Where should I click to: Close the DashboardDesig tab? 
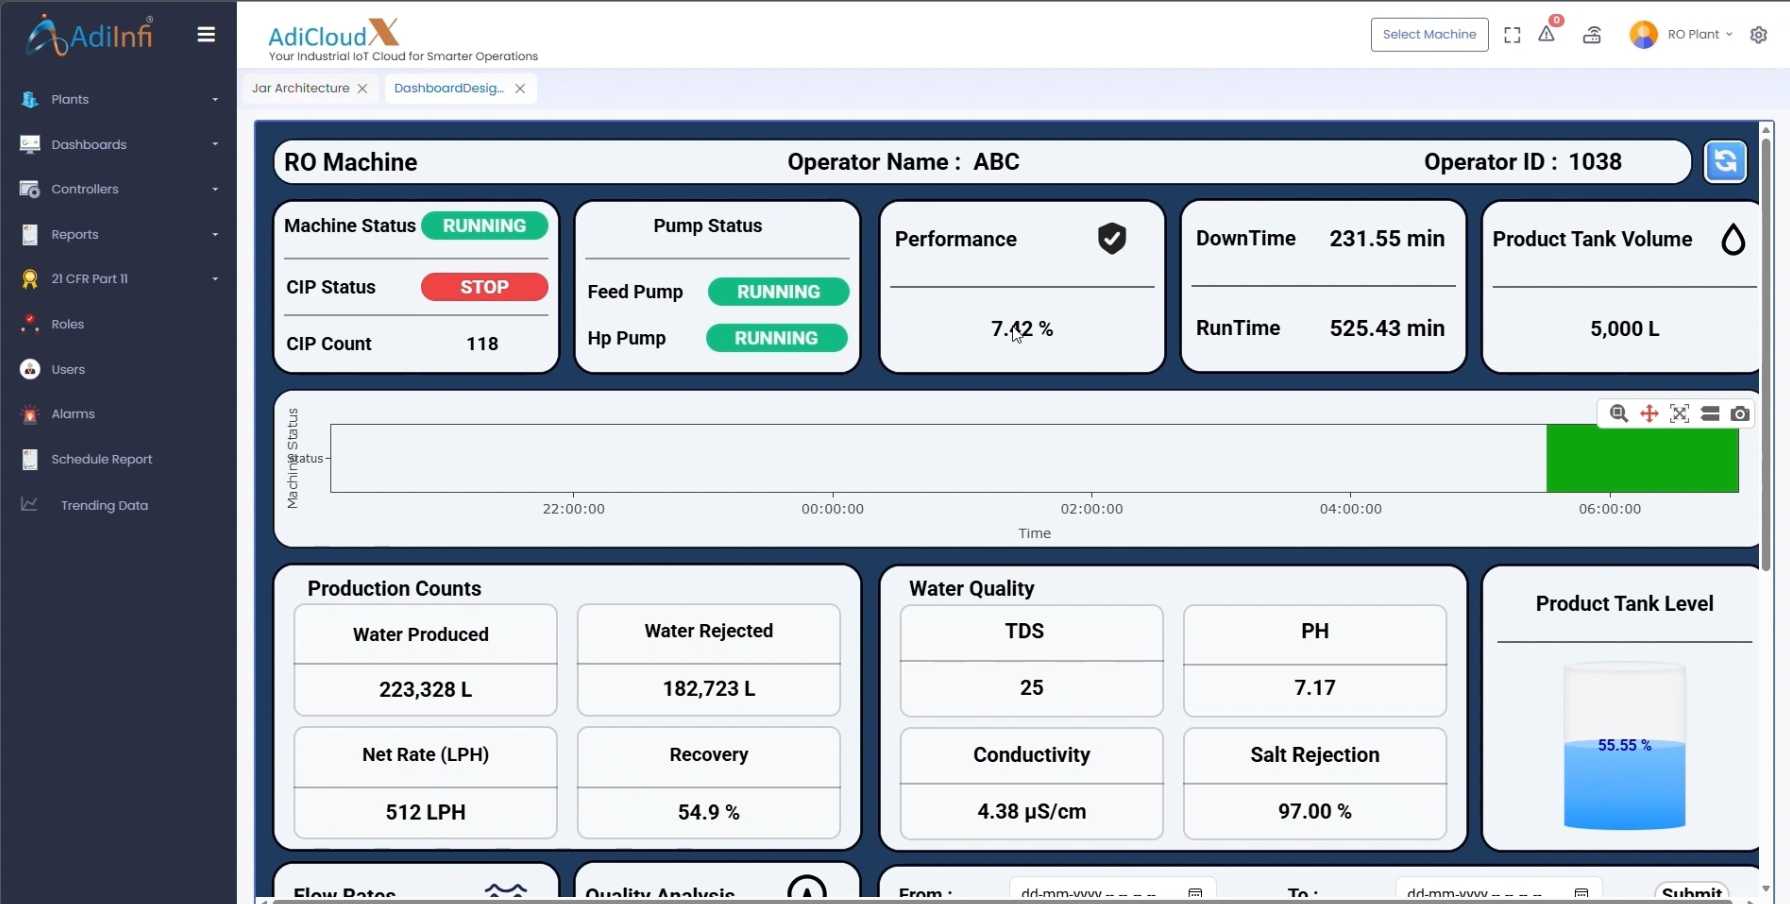(x=520, y=89)
